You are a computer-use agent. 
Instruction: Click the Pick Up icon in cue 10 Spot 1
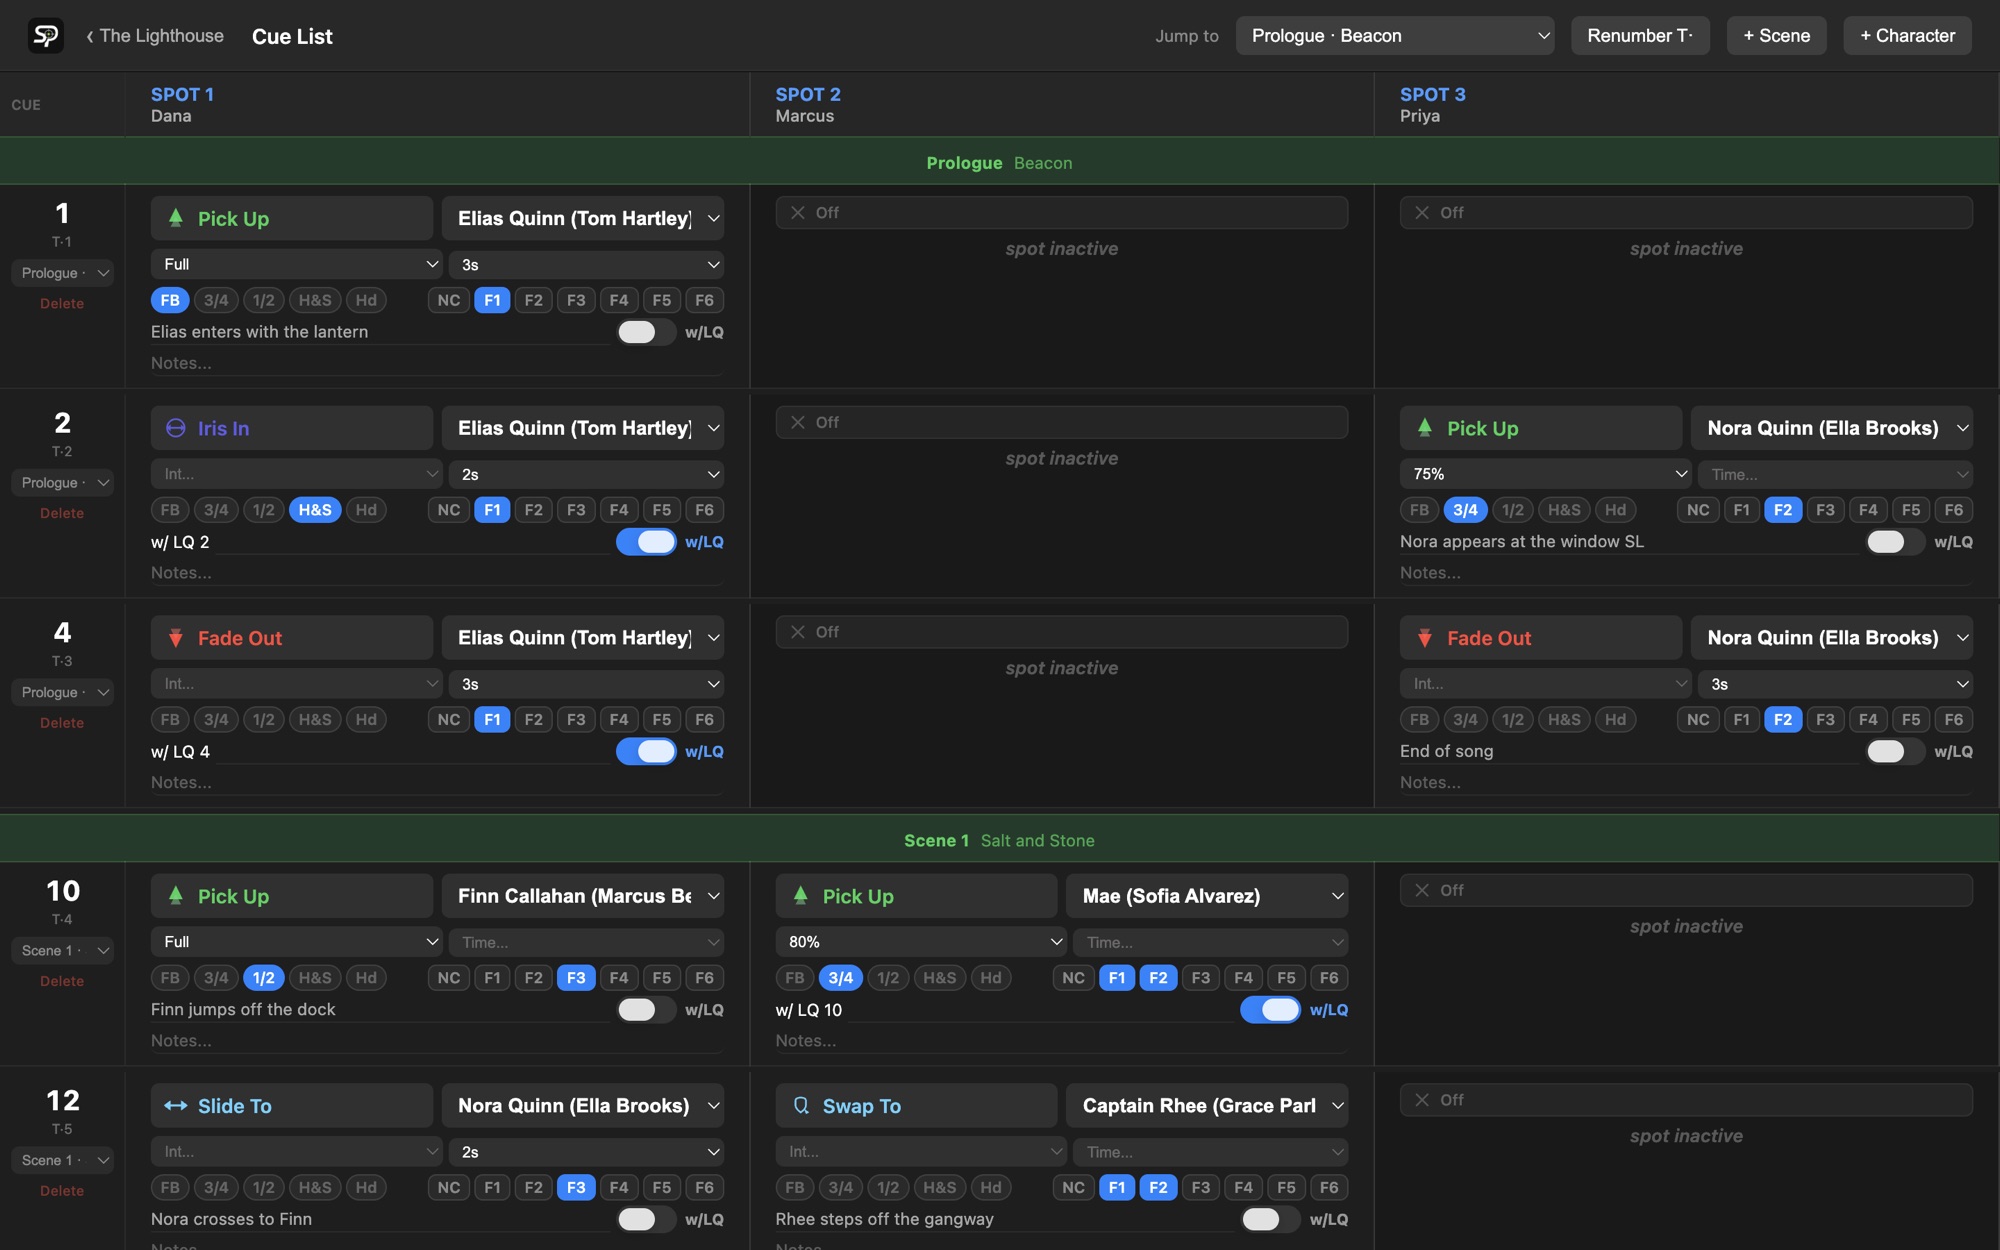(x=176, y=896)
